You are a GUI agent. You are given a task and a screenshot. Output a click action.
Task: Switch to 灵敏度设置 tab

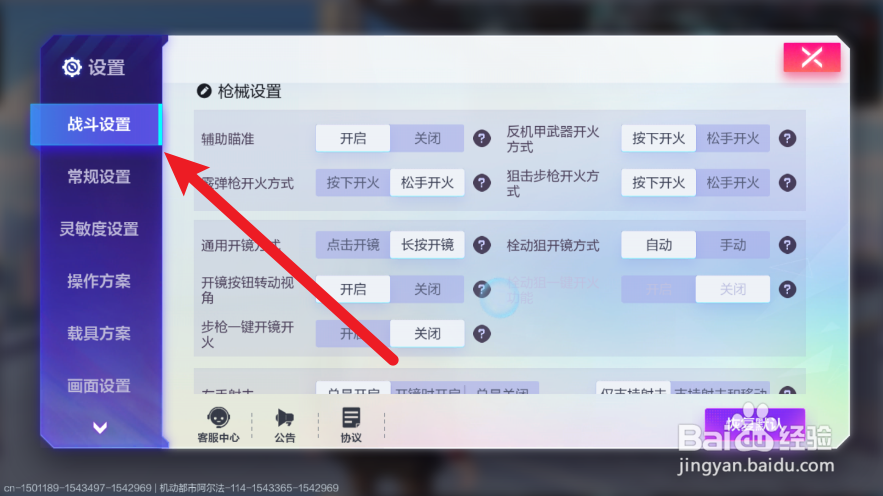click(99, 229)
